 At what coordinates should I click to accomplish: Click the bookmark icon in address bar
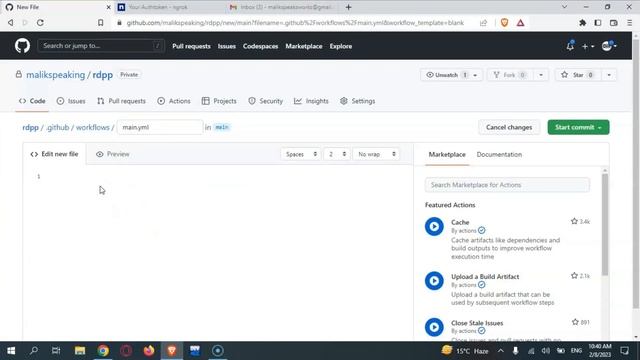100,23
